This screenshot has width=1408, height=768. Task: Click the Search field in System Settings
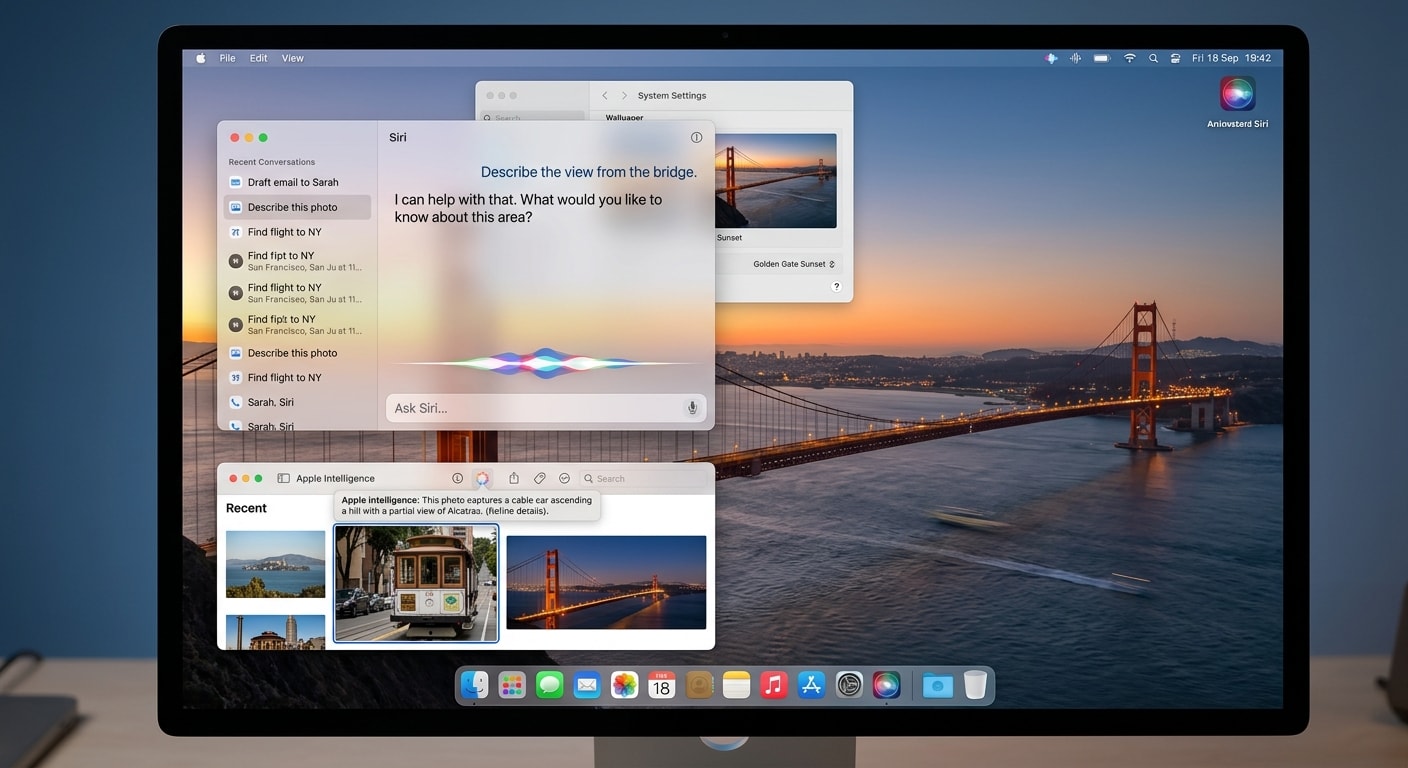coord(532,118)
